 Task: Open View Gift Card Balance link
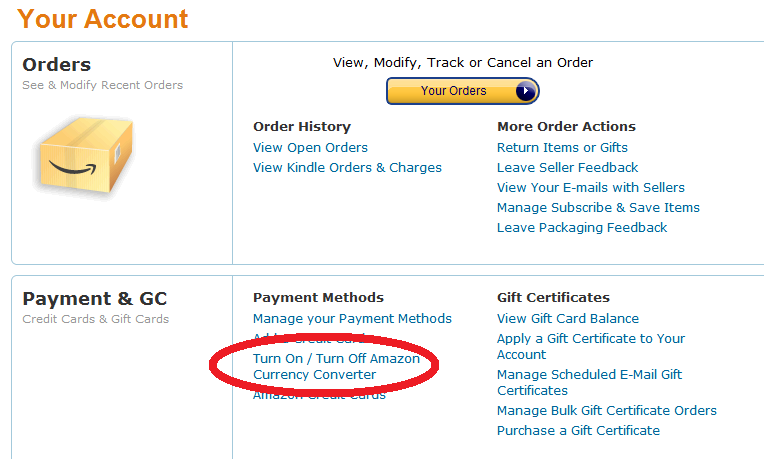[x=568, y=319]
